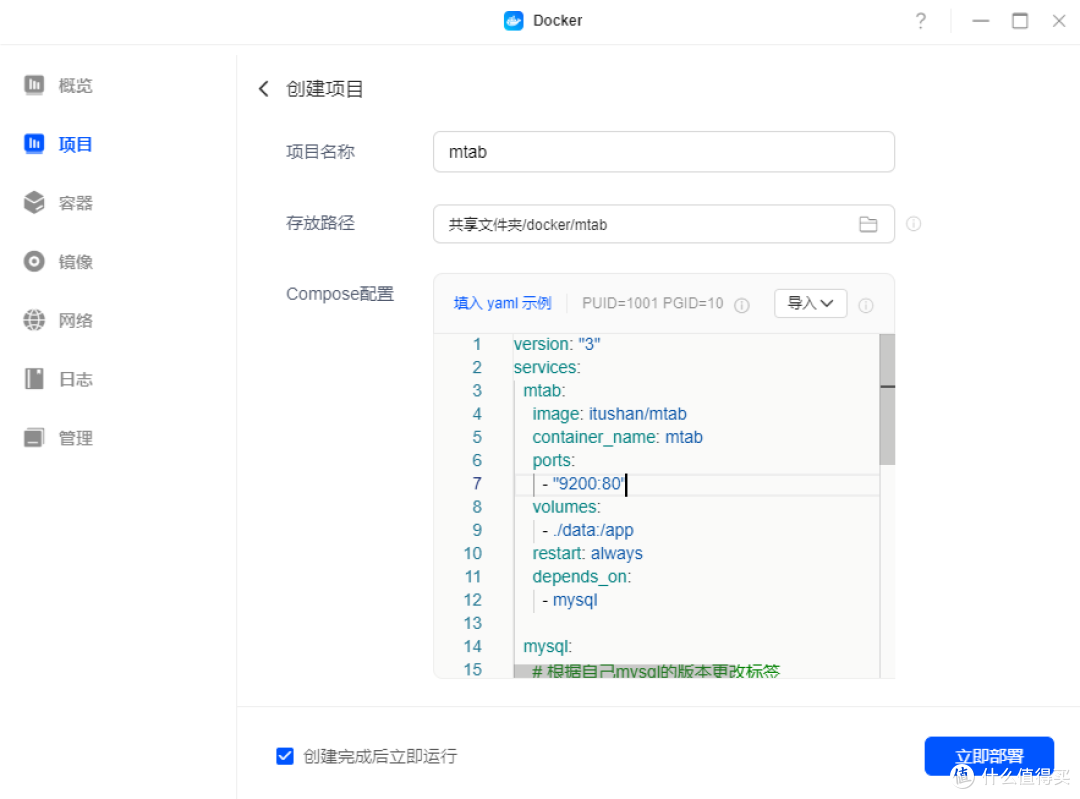
Task: Open the folder browser beside 存放路径 field
Action: coord(868,224)
